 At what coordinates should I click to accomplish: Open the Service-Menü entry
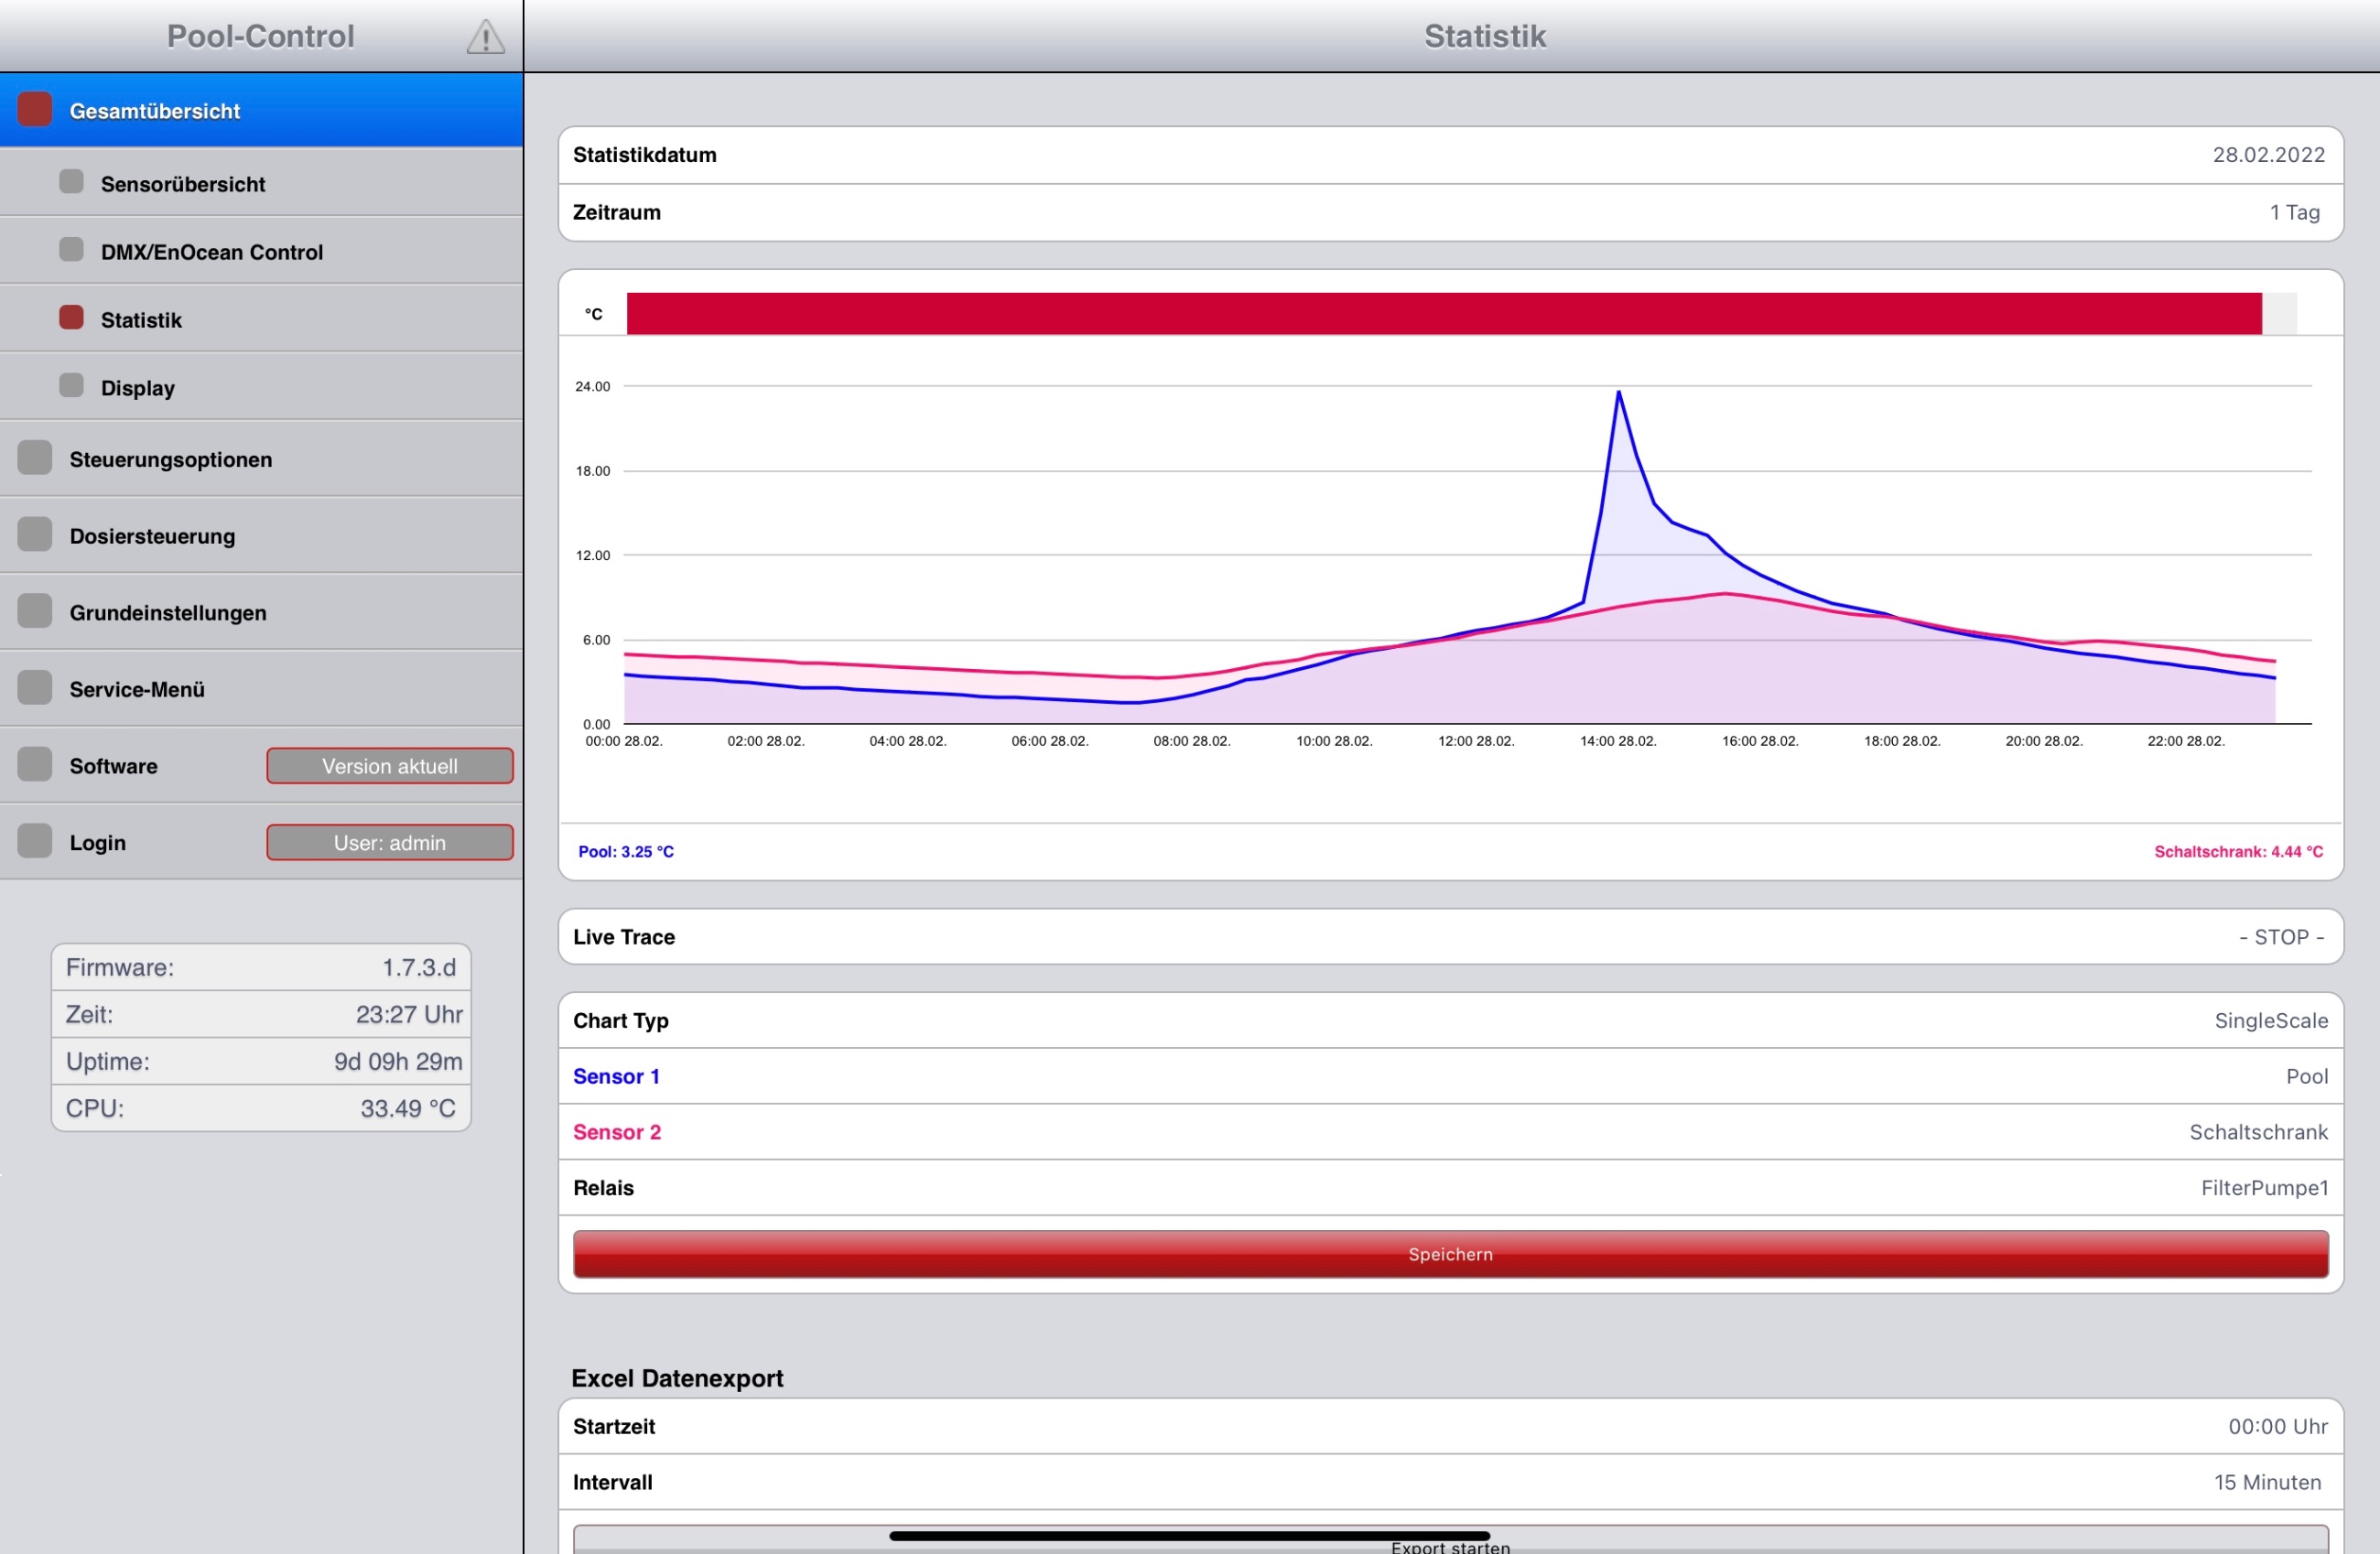[x=261, y=689]
